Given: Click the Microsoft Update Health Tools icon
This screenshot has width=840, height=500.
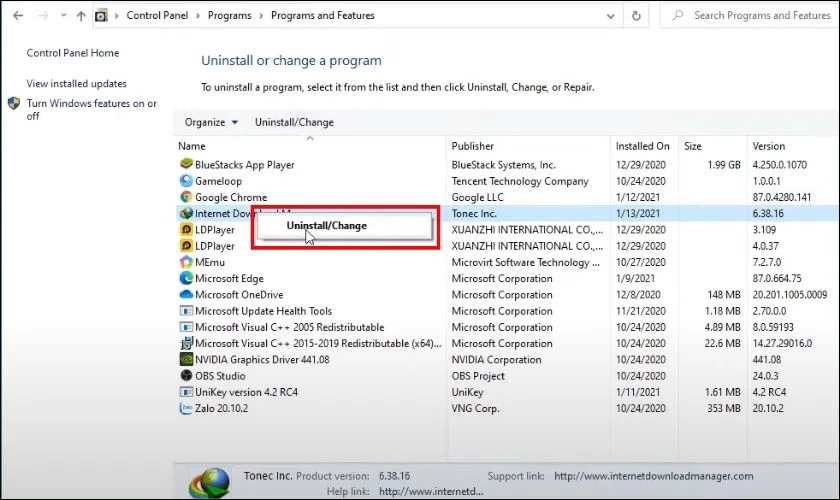Looking at the screenshot, I should (186, 310).
